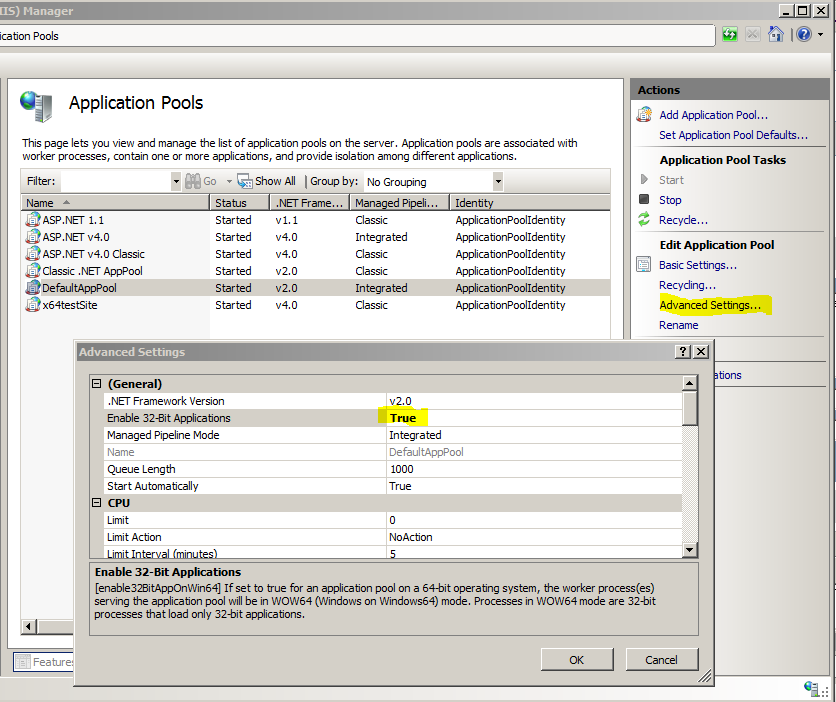Select the DefaultAppPool row name

[x=79, y=288]
